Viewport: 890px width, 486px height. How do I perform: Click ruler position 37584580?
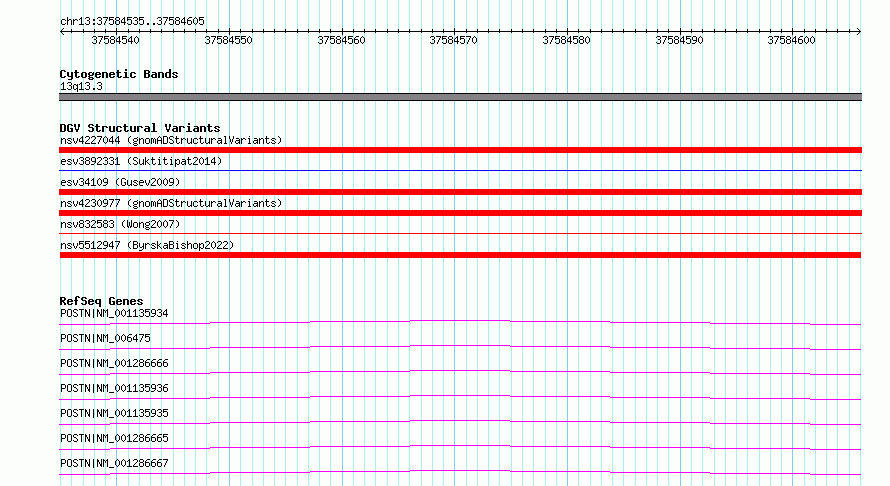pyautogui.click(x=566, y=40)
